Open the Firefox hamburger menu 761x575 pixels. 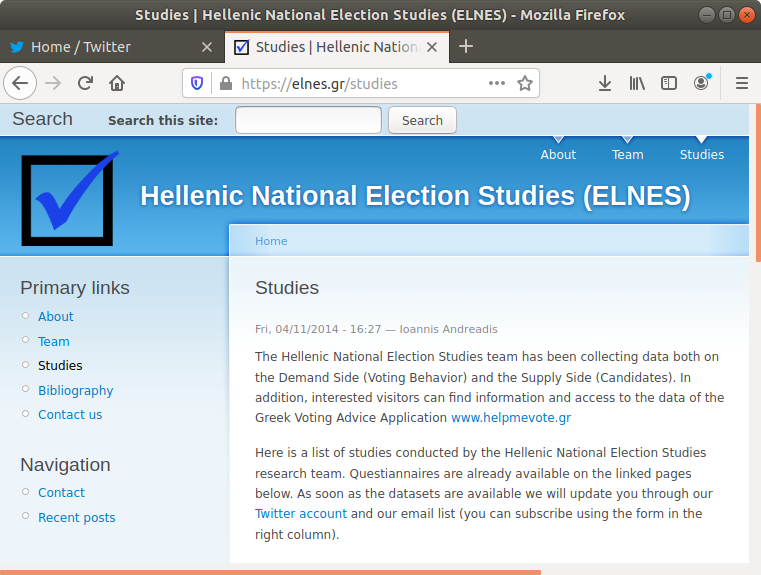[x=742, y=83]
